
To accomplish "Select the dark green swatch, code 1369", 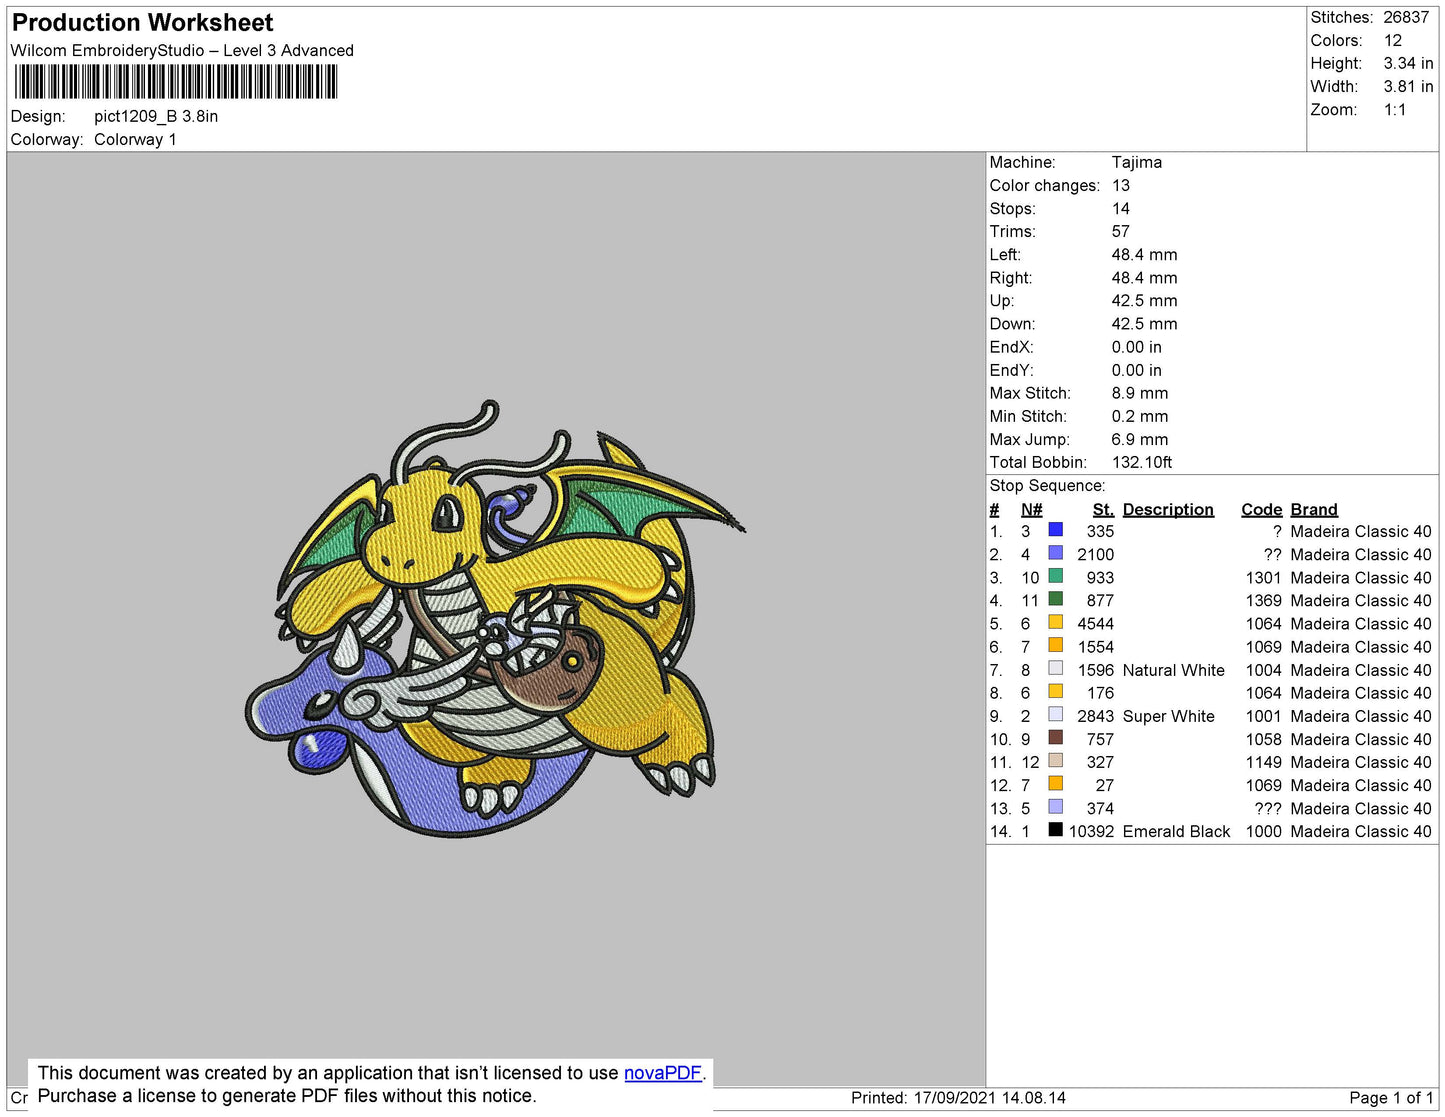I will tap(1055, 599).
